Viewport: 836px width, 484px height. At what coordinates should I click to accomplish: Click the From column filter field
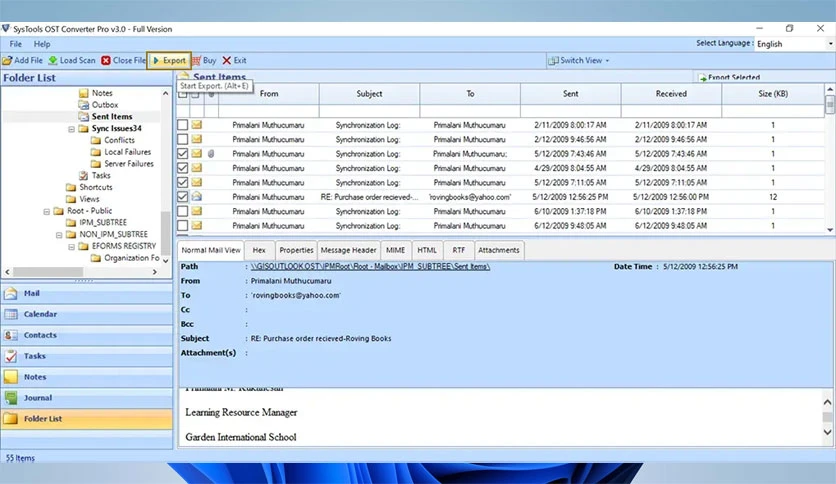269,111
